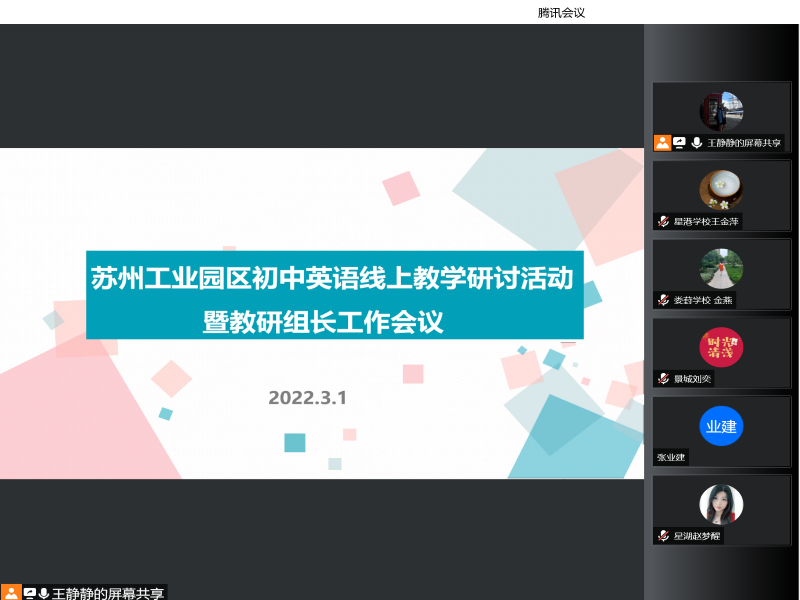Click muted mic icon beside 星湖赵梦醒
Screen dimensions: 800x600
(x=663, y=536)
